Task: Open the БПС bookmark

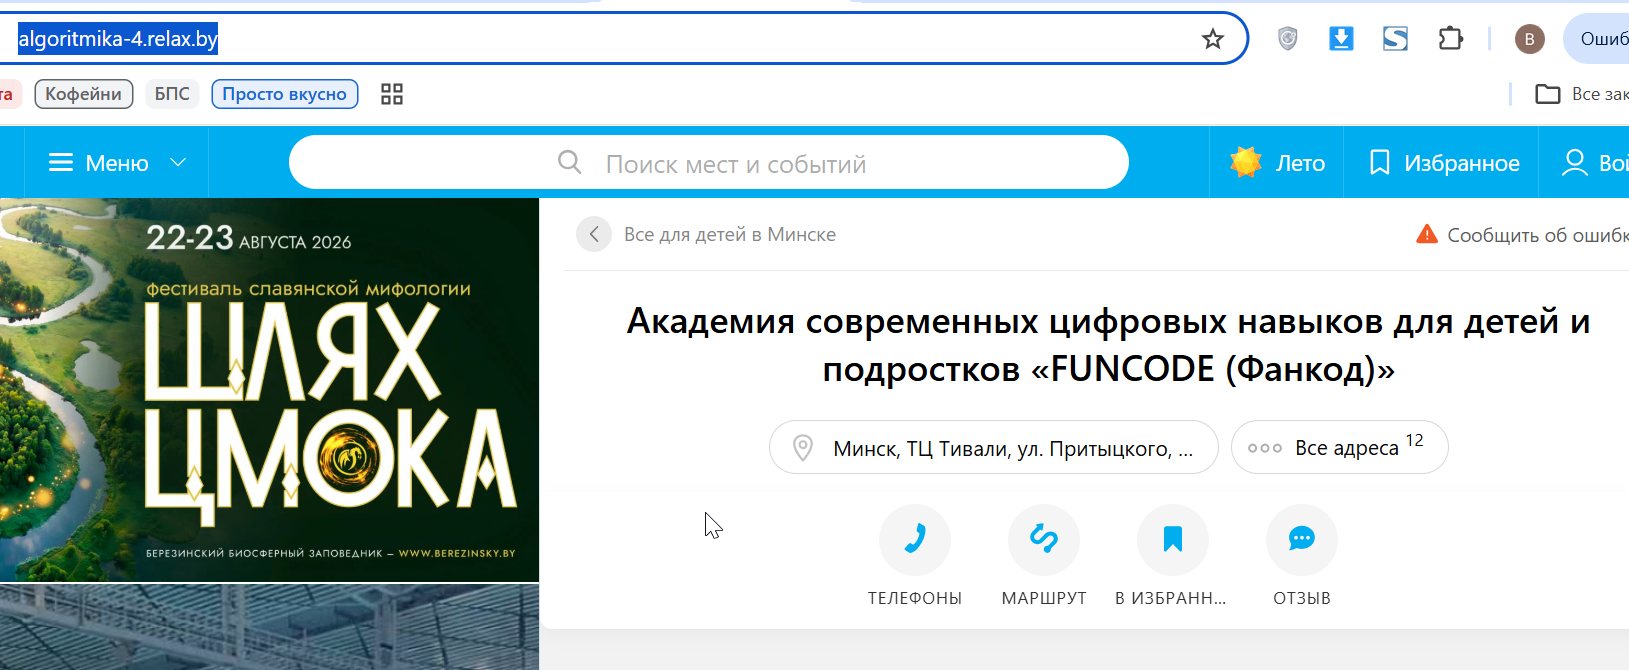Action: [x=172, y=94]
